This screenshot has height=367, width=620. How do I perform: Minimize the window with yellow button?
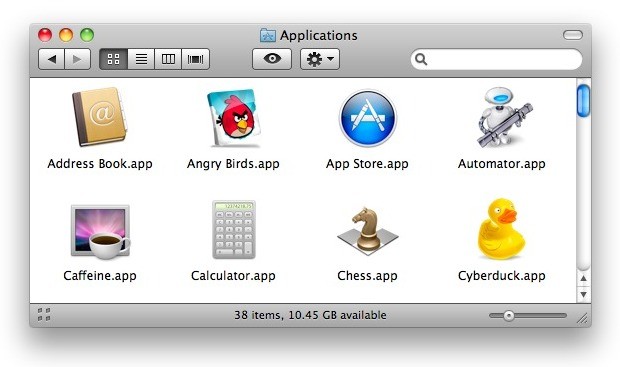coord(66,35)
